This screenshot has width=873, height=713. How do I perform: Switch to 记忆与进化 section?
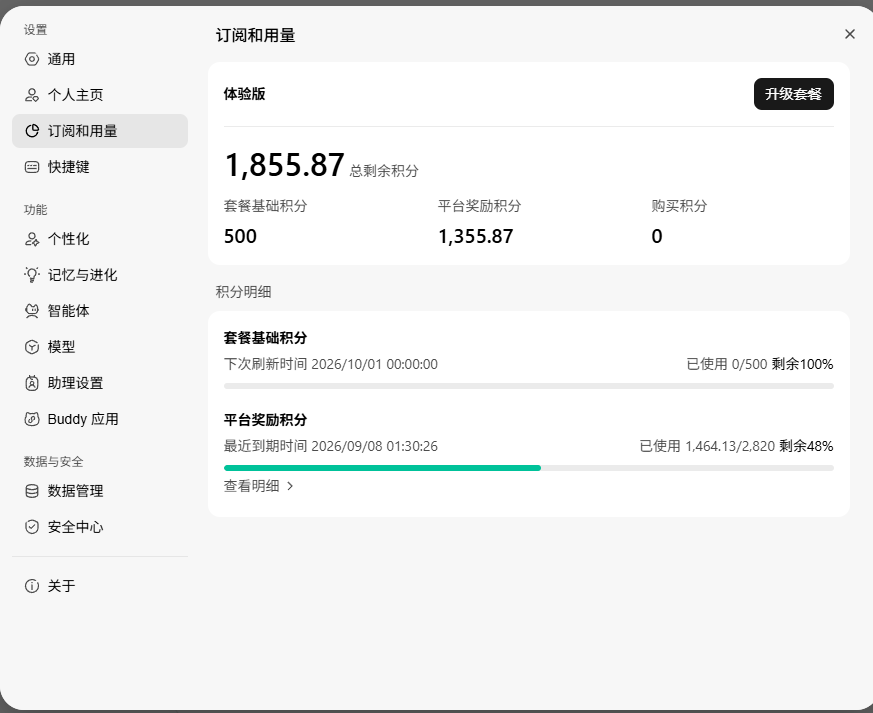click(x=100, y=275)
